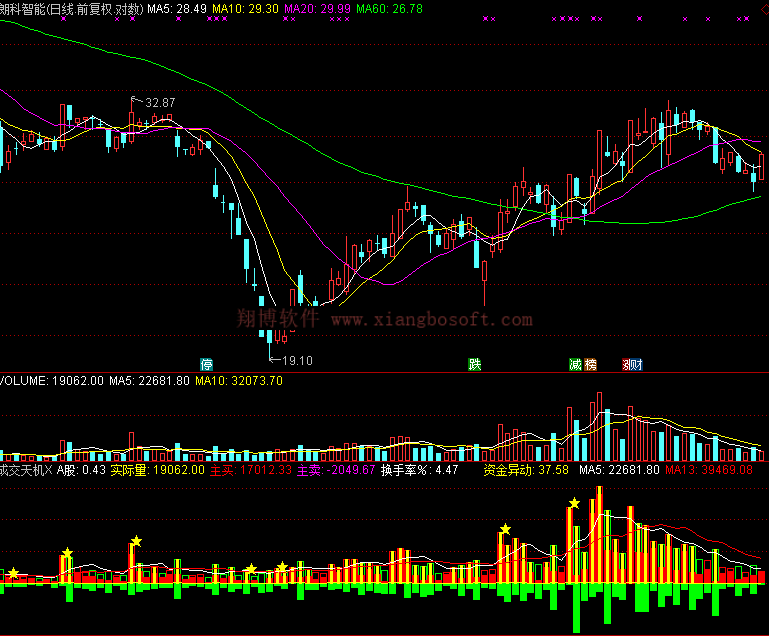Select the green MA60: 26.78 label
The image size is (769, 636).
389,8
